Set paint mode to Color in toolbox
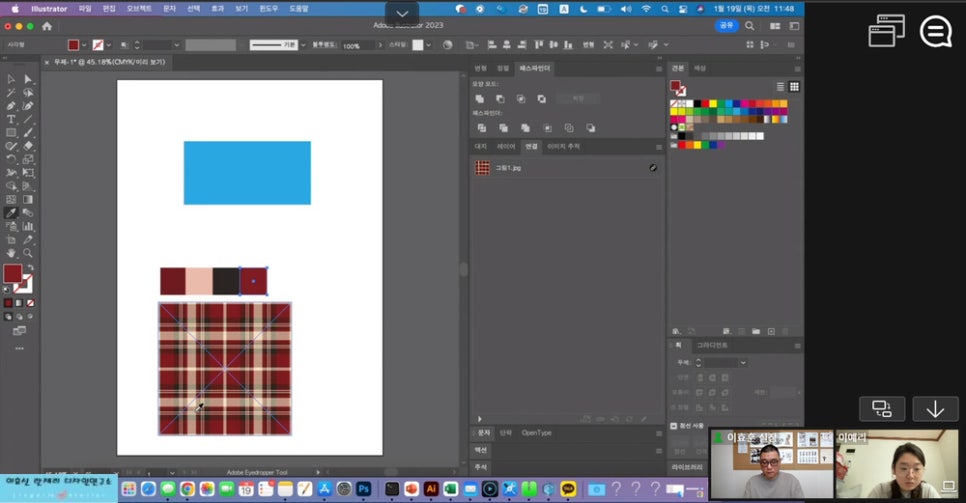Viewport: 966px width, 503px height. coord(8,303)
